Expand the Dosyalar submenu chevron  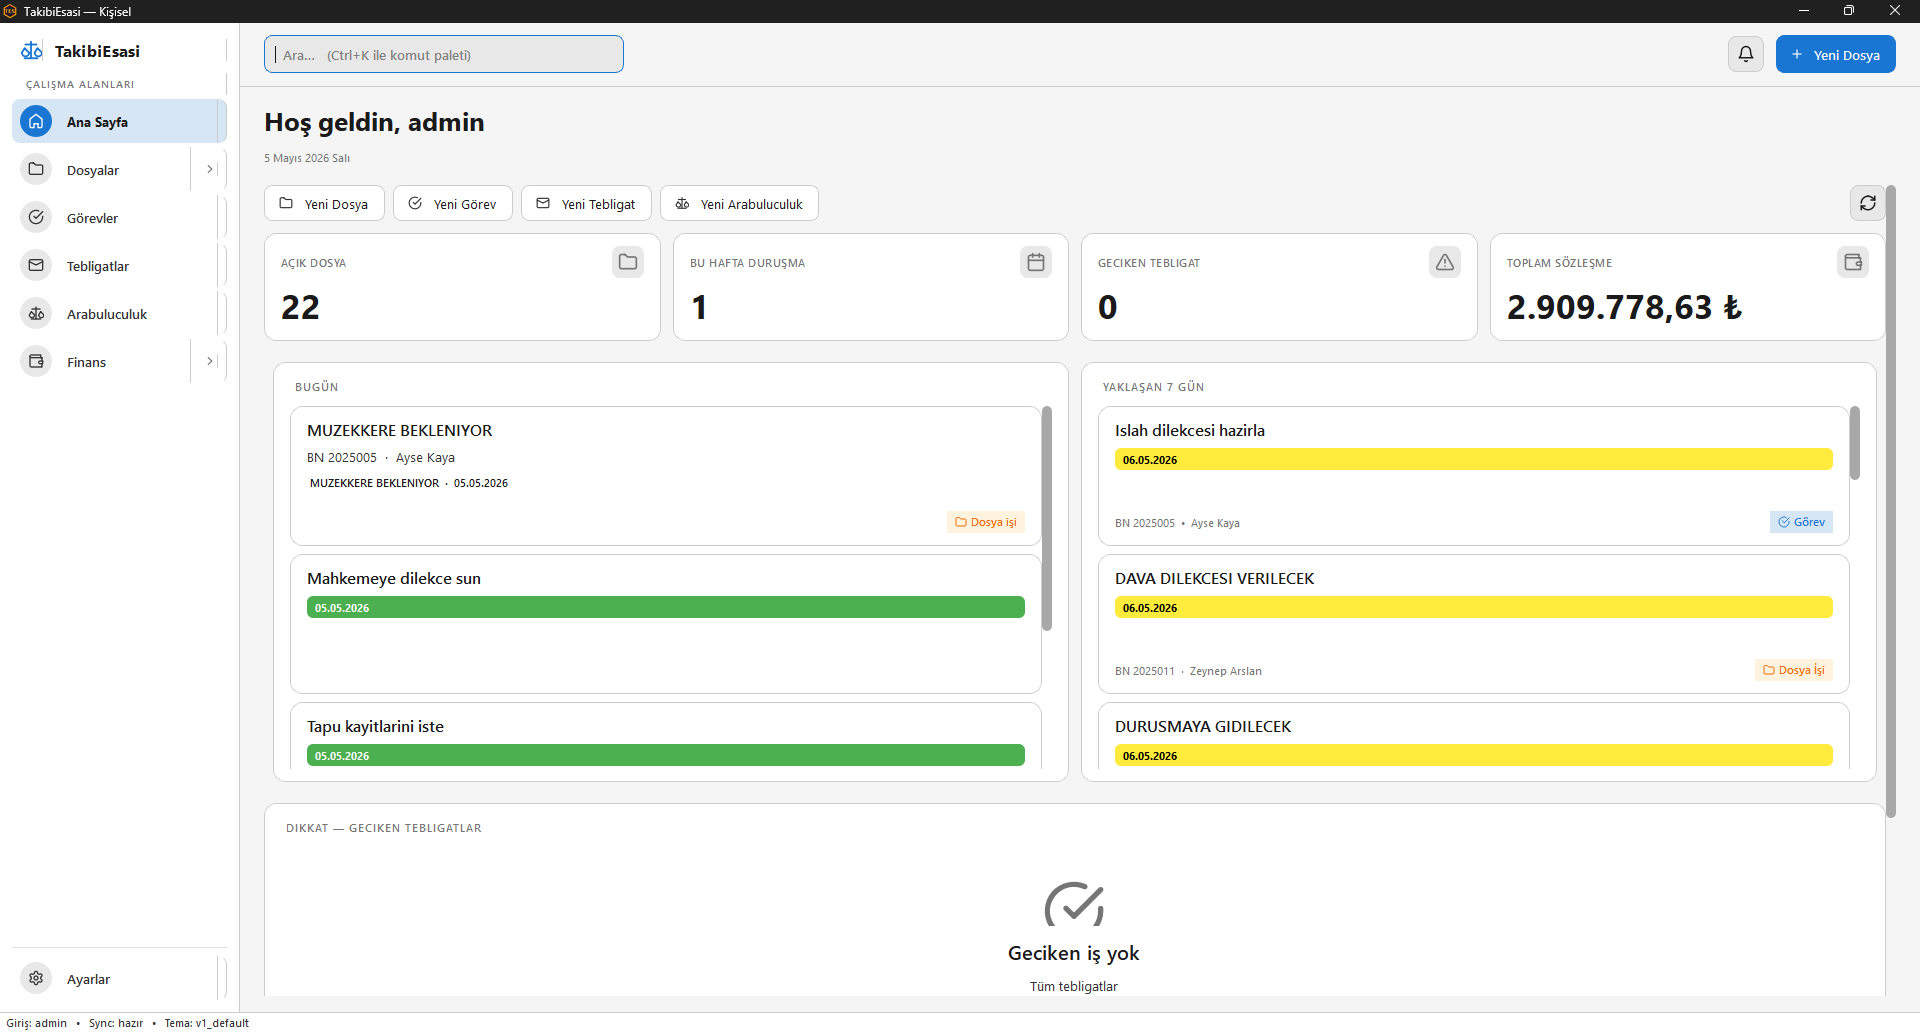pyautogui.click(x=210, y=170)
